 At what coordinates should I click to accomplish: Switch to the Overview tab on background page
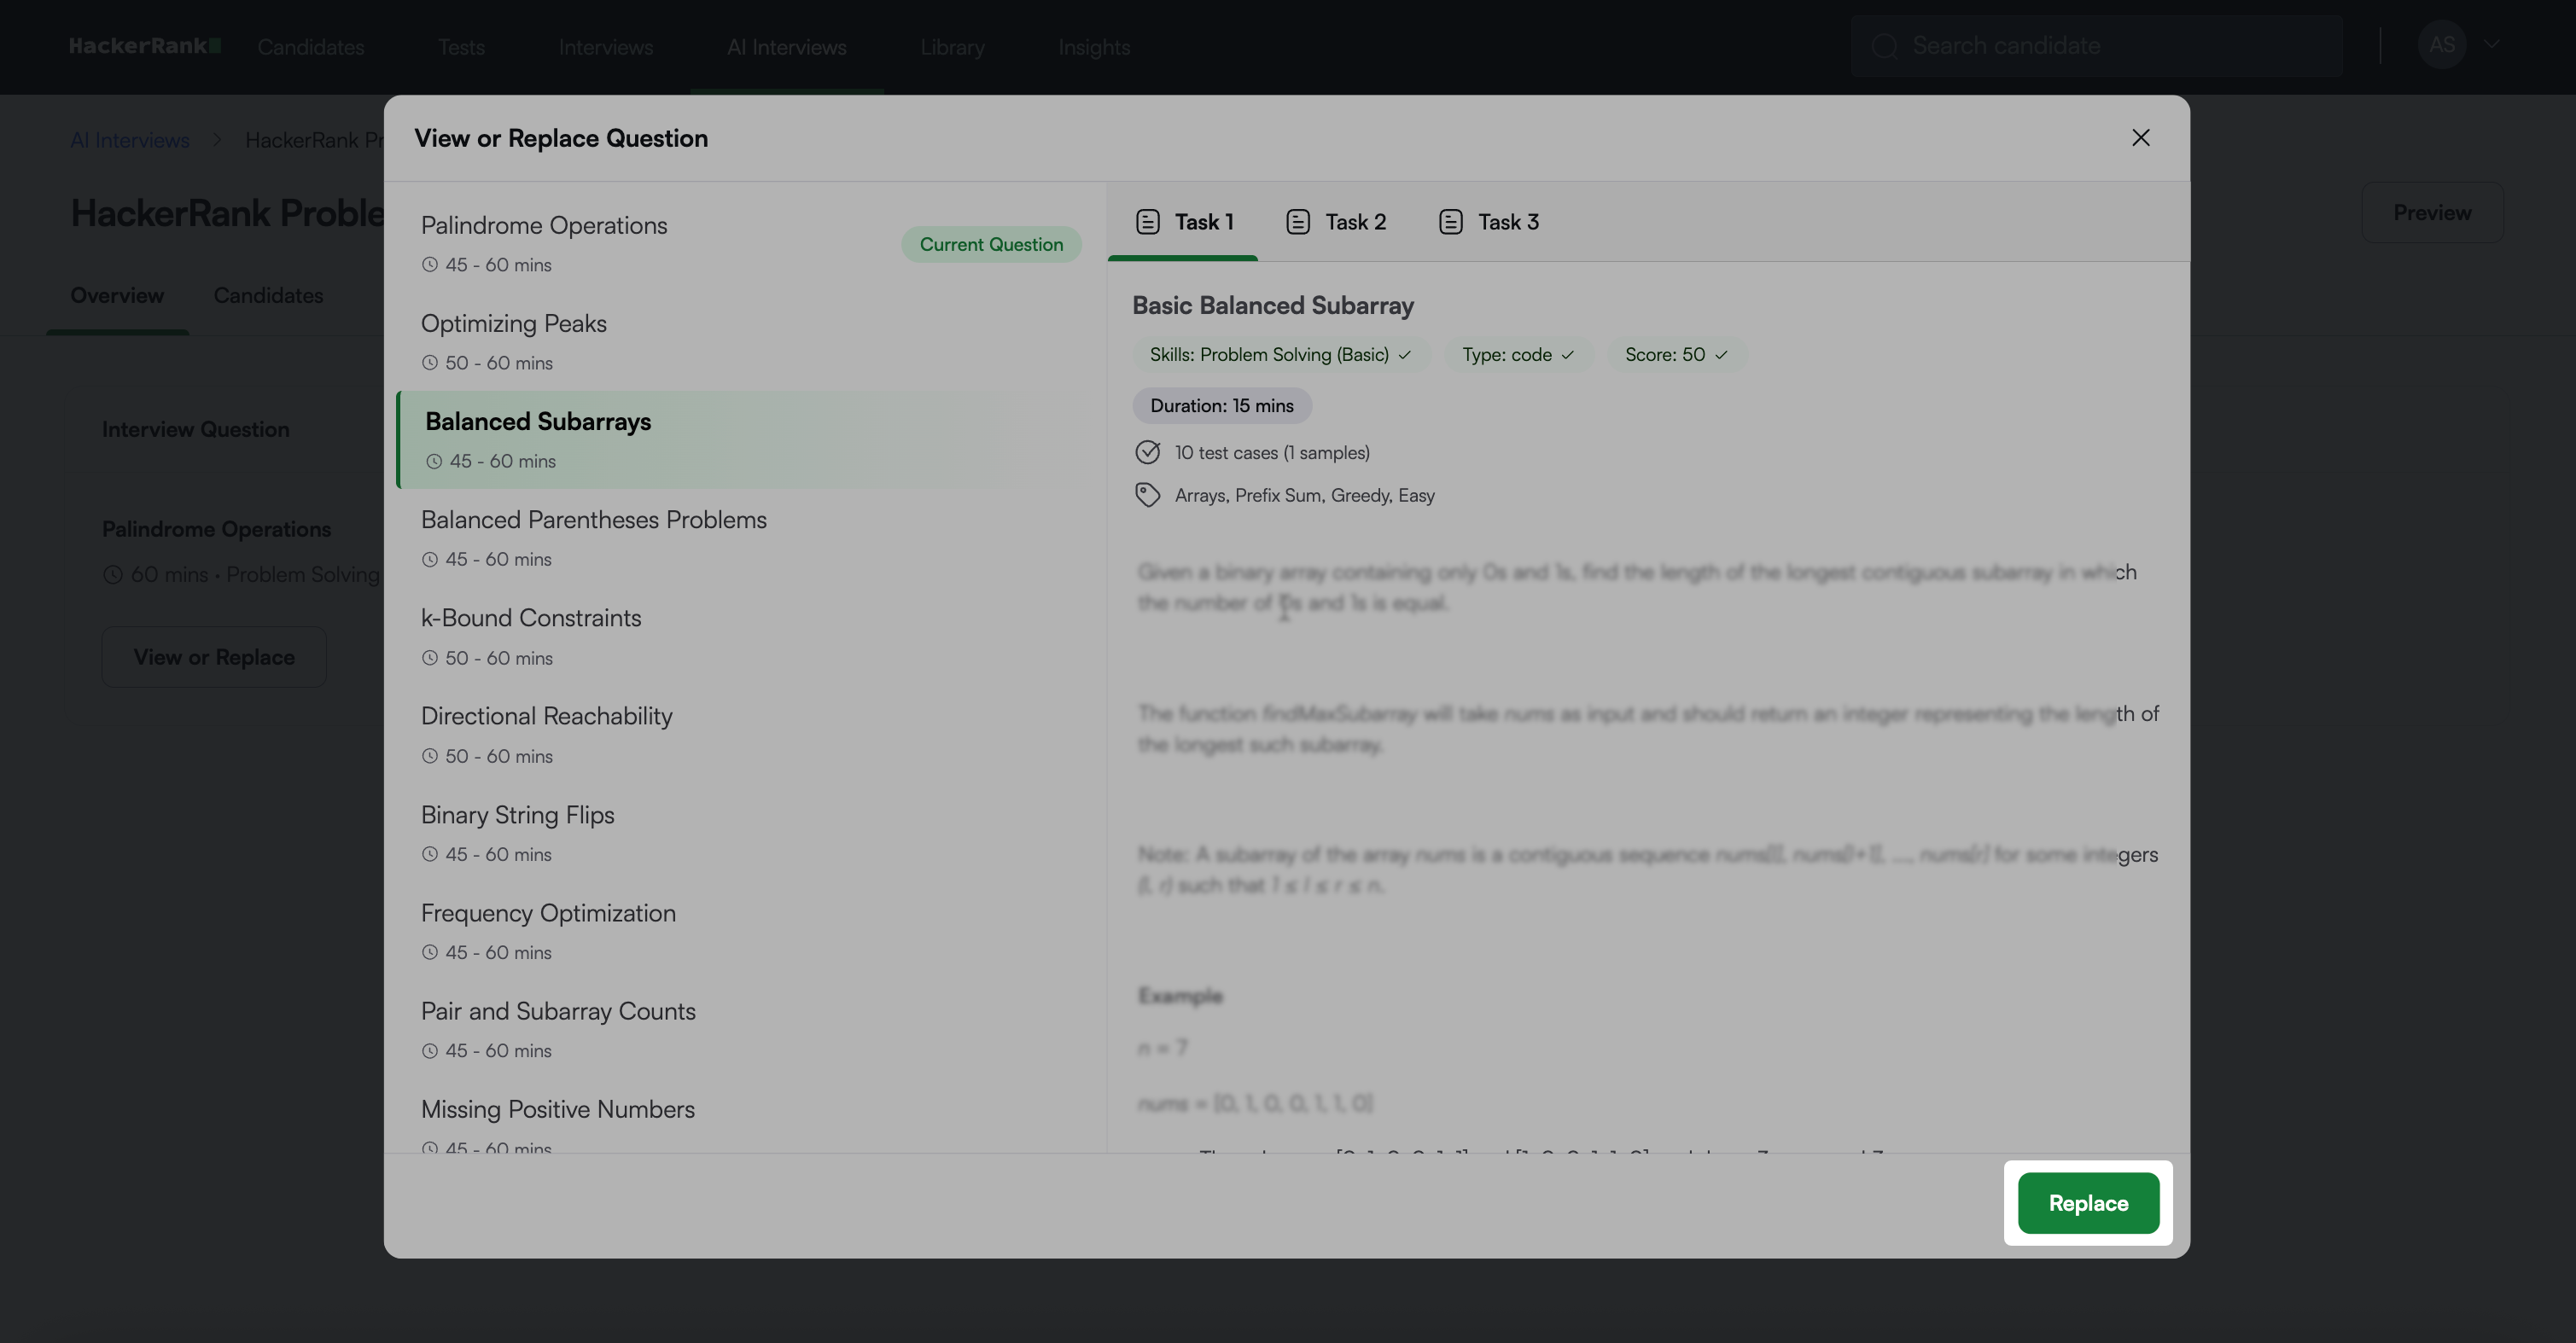(117, 296)
